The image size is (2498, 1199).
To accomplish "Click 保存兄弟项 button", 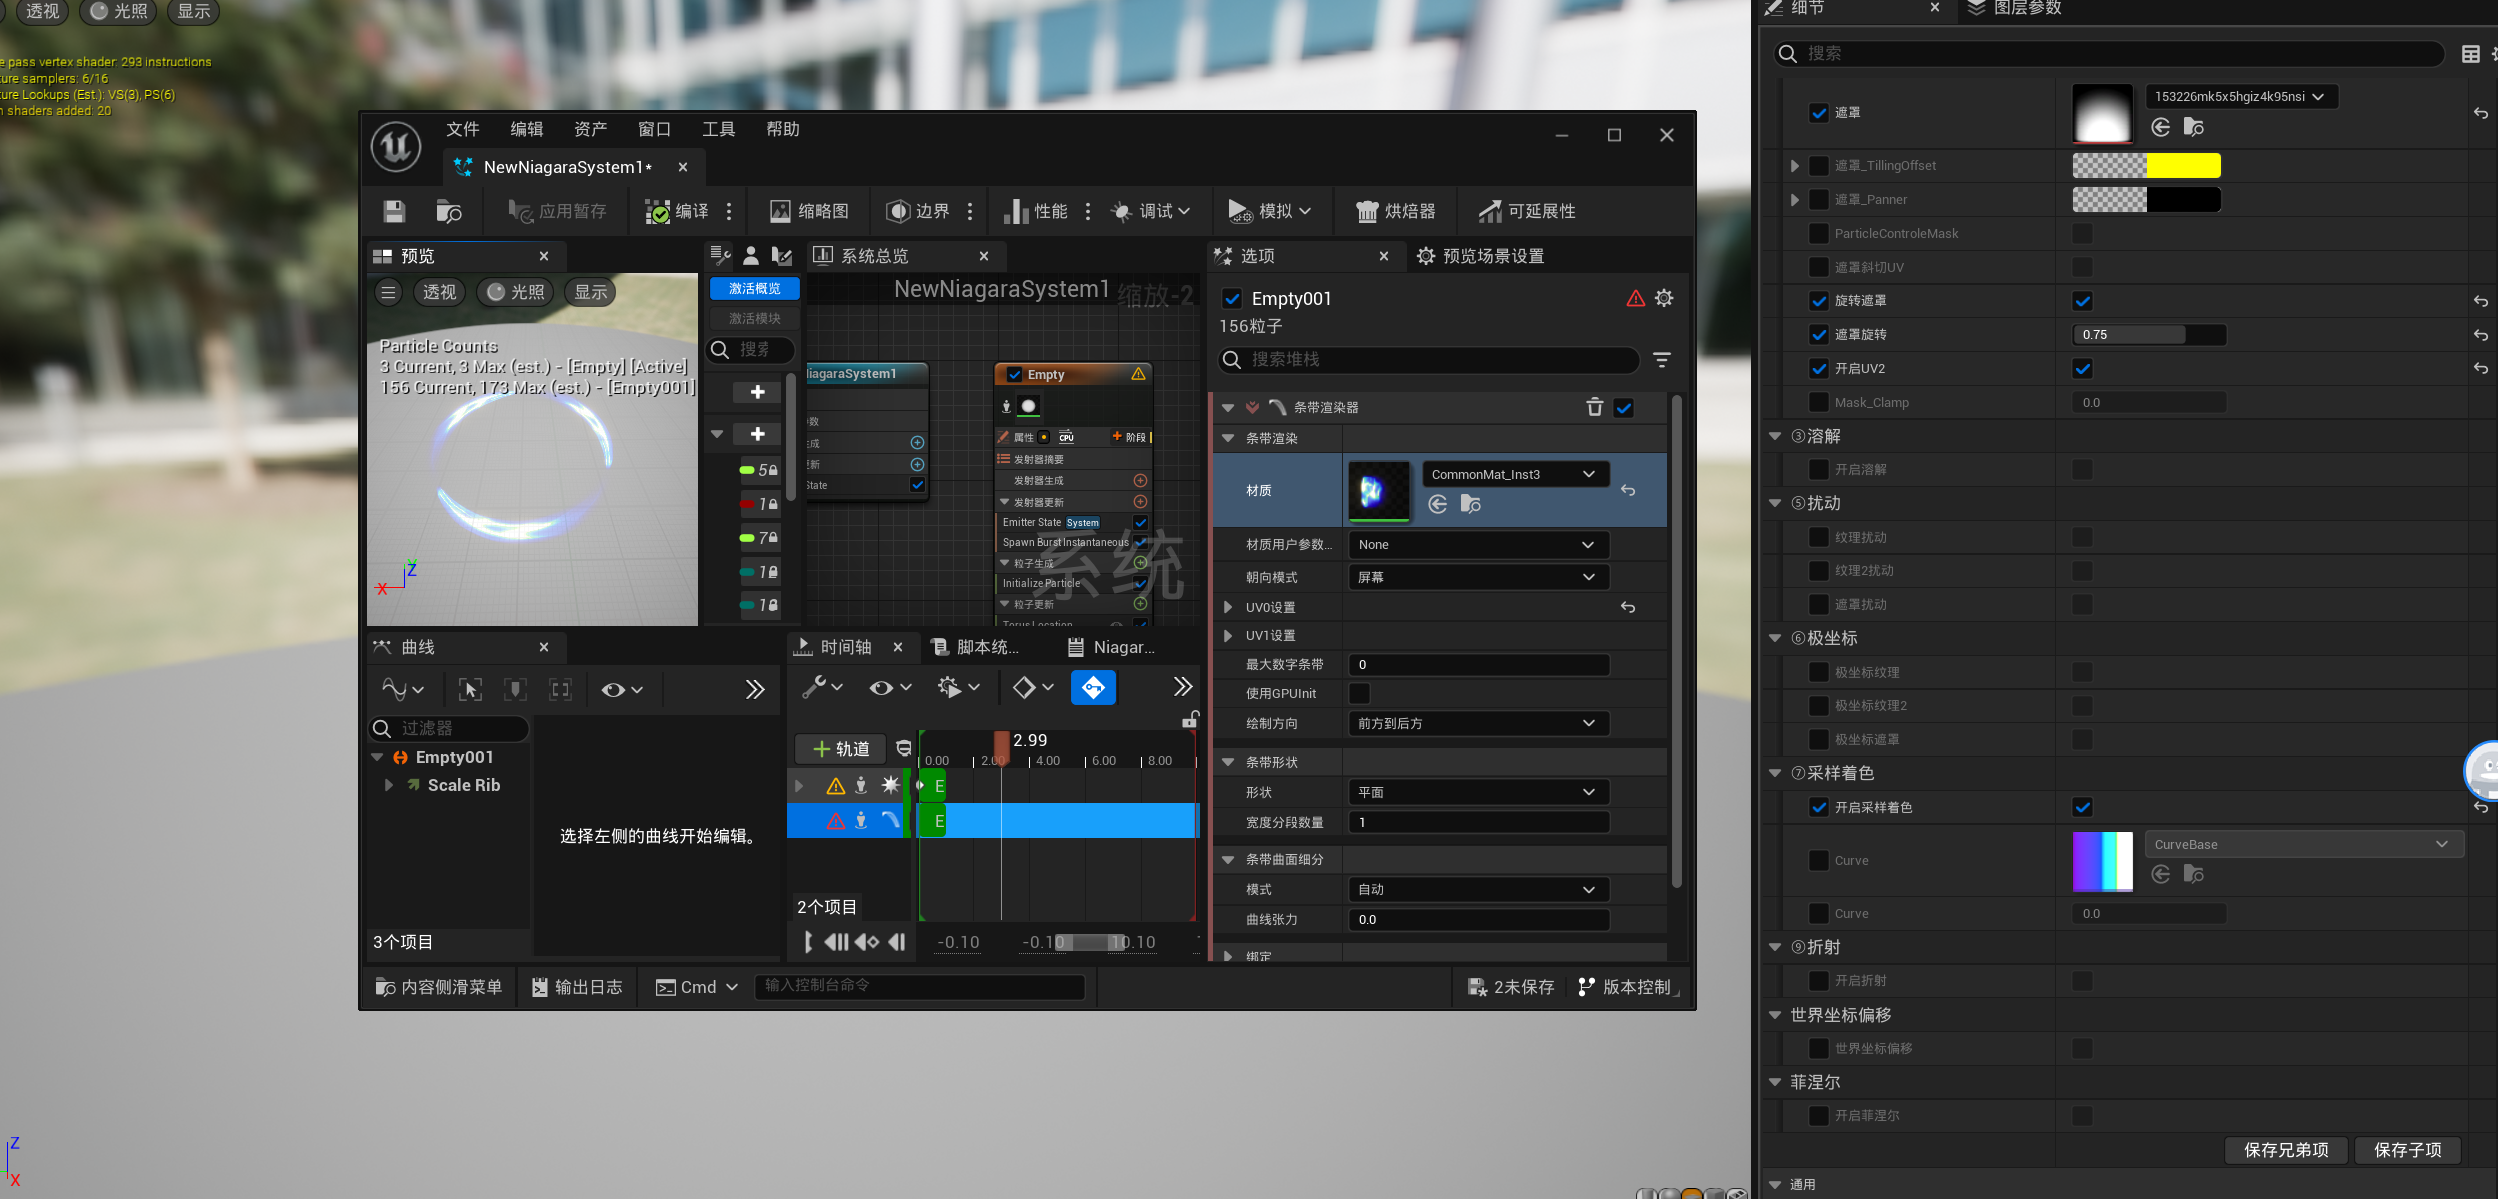I will pyautogui.click(x=2287, y=1150).
